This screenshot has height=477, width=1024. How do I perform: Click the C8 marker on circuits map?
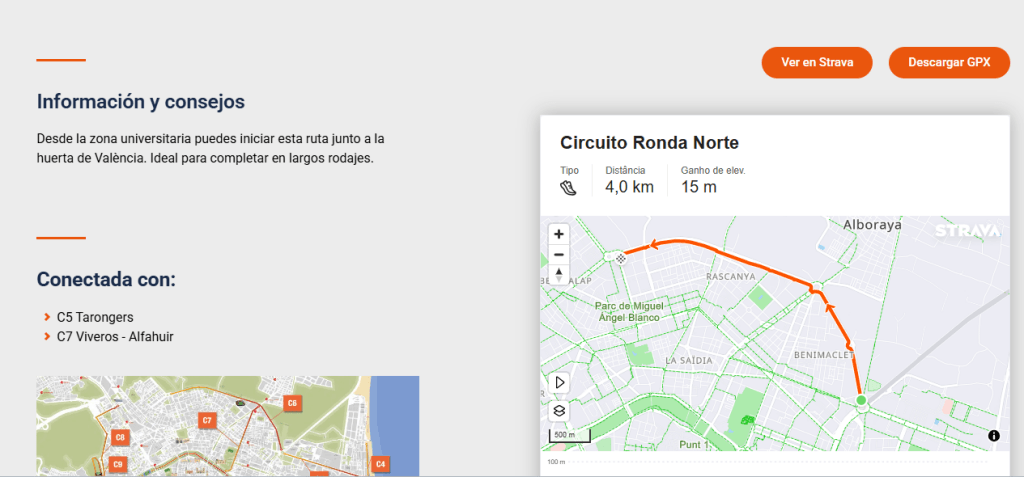coord(119,437)
